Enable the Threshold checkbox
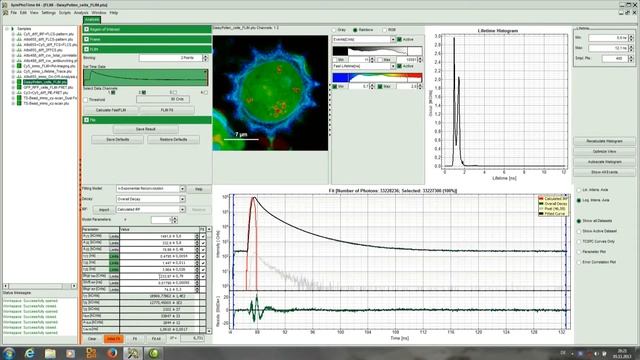The image size is (640, 360). tap(86, 100)
